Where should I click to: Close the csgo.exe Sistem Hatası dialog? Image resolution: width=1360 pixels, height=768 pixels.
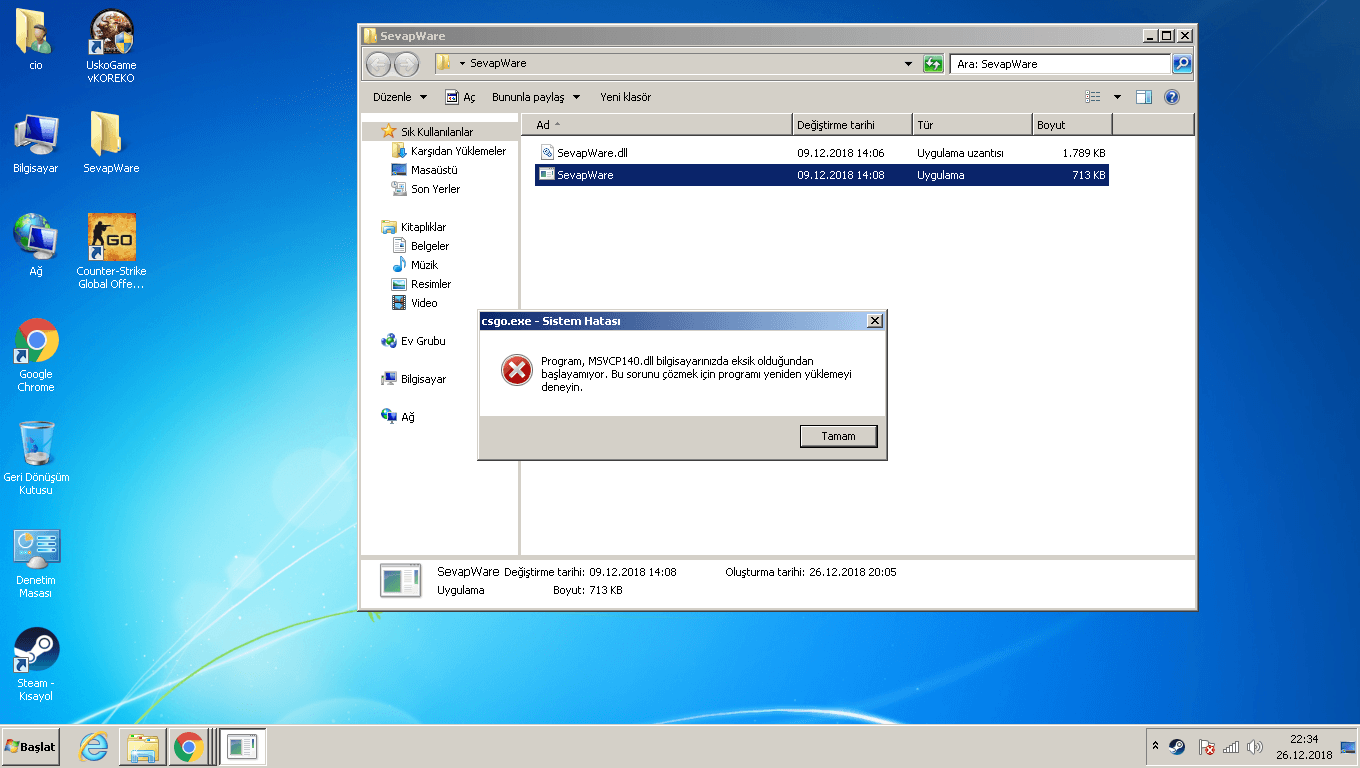tap(875, 321)
